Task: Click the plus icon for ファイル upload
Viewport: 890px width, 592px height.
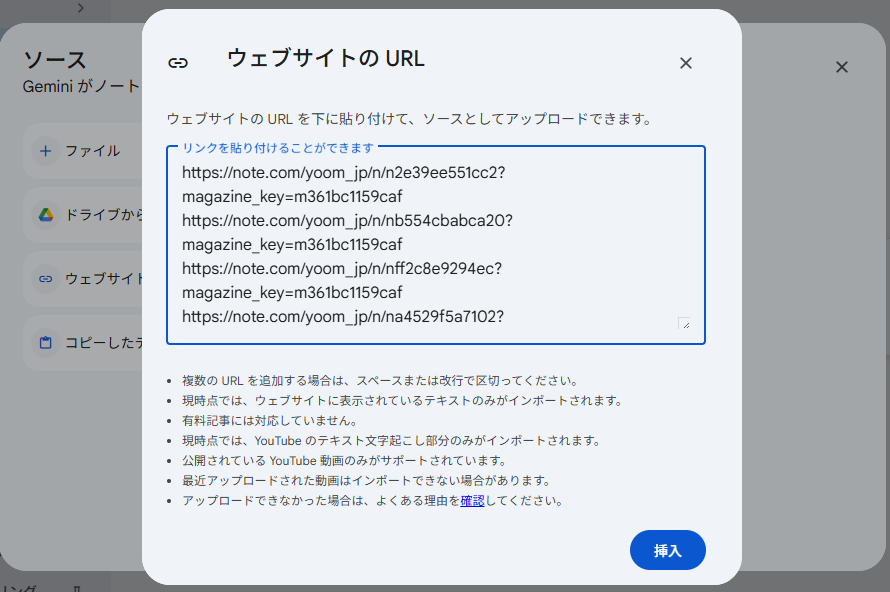Action: (x=46, y=151)
